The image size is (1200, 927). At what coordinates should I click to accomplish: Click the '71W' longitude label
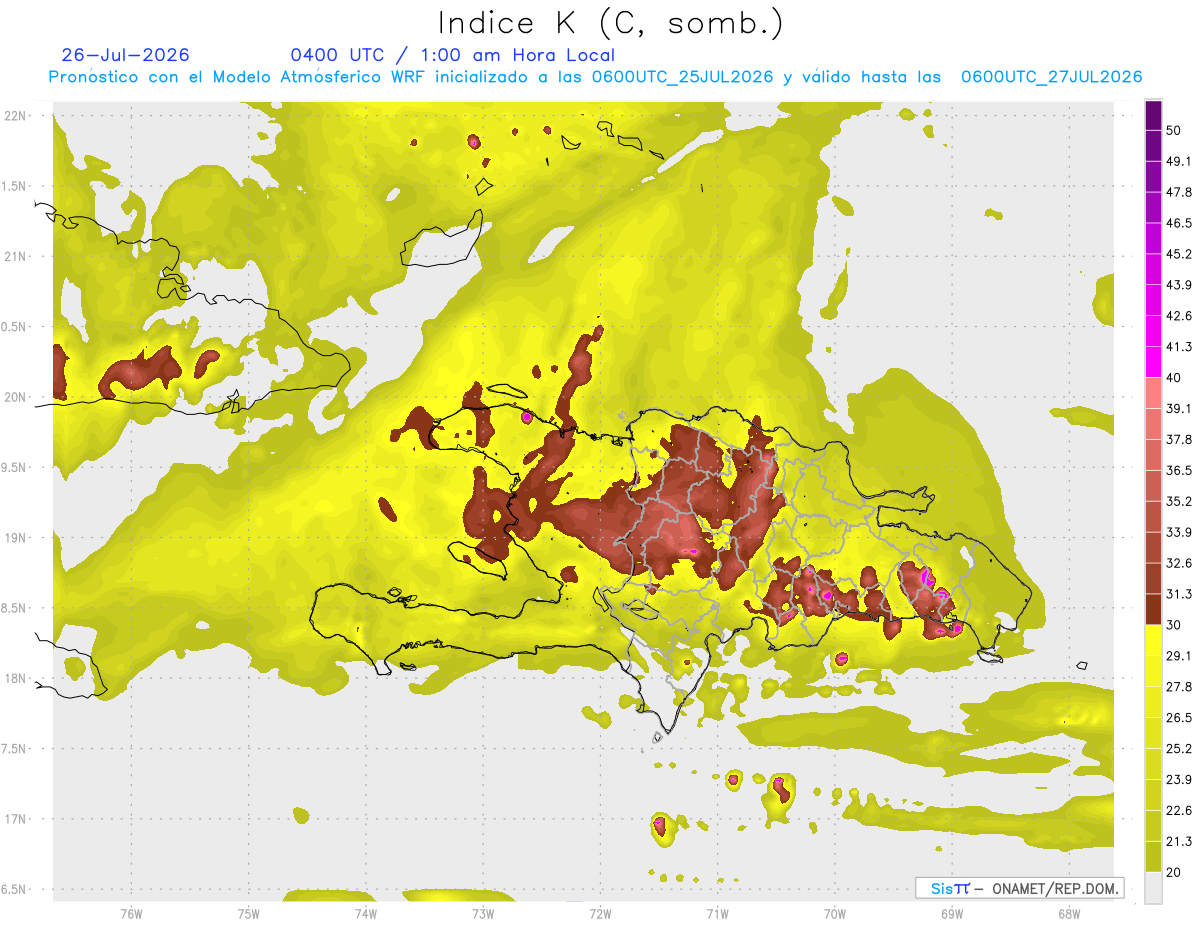pos(717,913)
